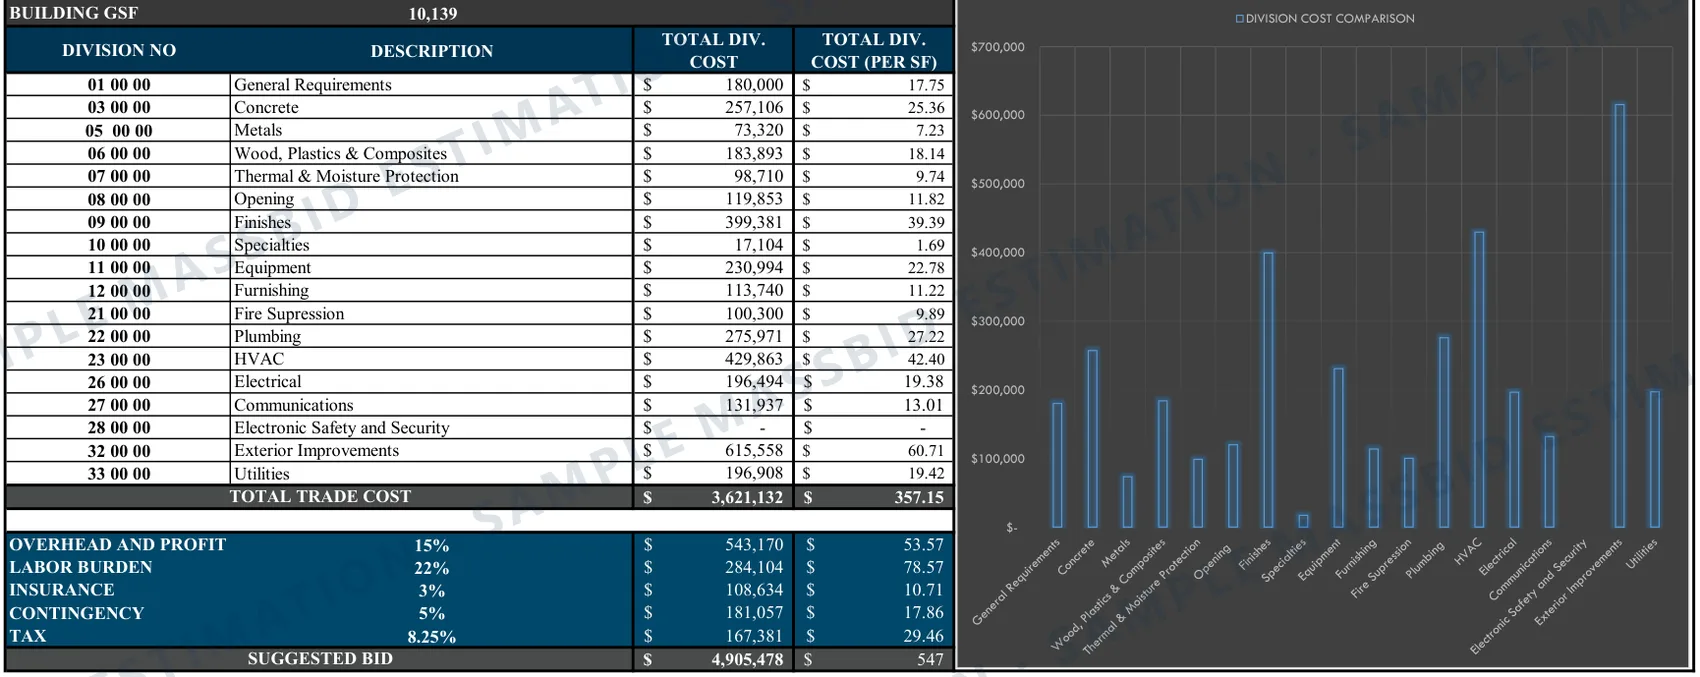Viewport: 1700px width, 677px height.
Task: Click the DIVISION NO column header
Action: pyautogui.click(x=119, y=50)
